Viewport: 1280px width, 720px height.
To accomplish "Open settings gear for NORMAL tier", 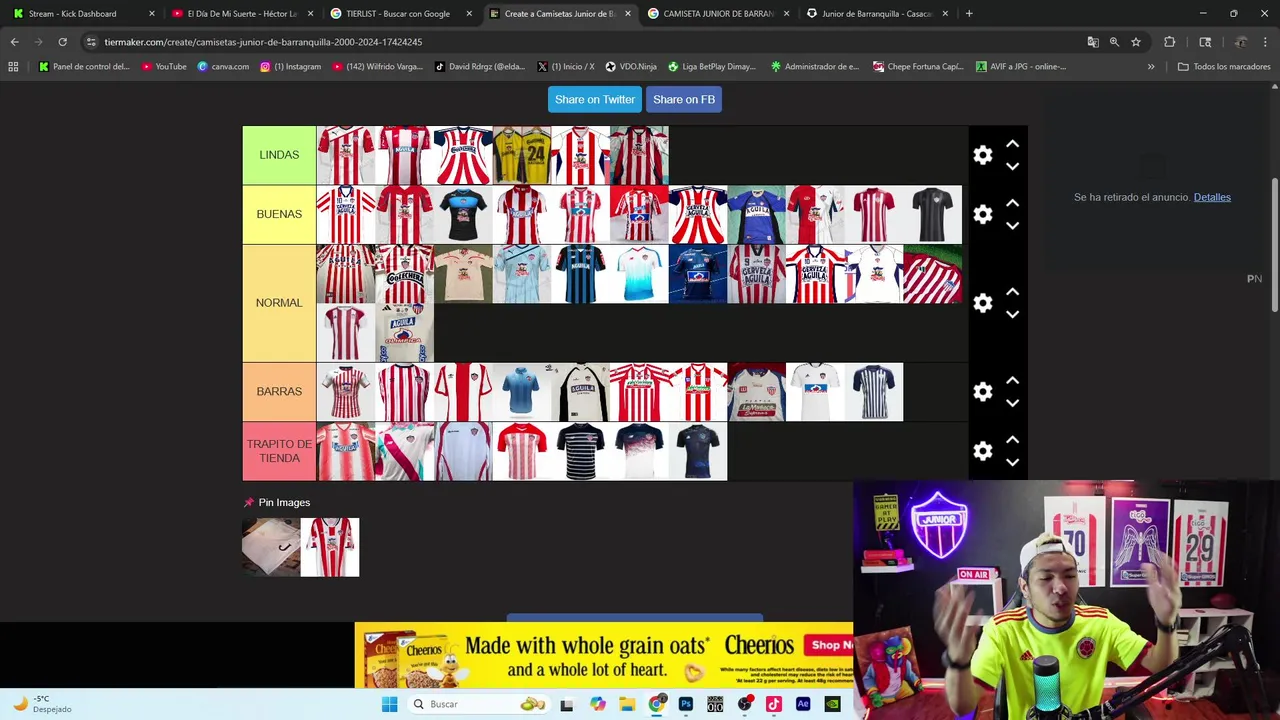I will 983,303.
